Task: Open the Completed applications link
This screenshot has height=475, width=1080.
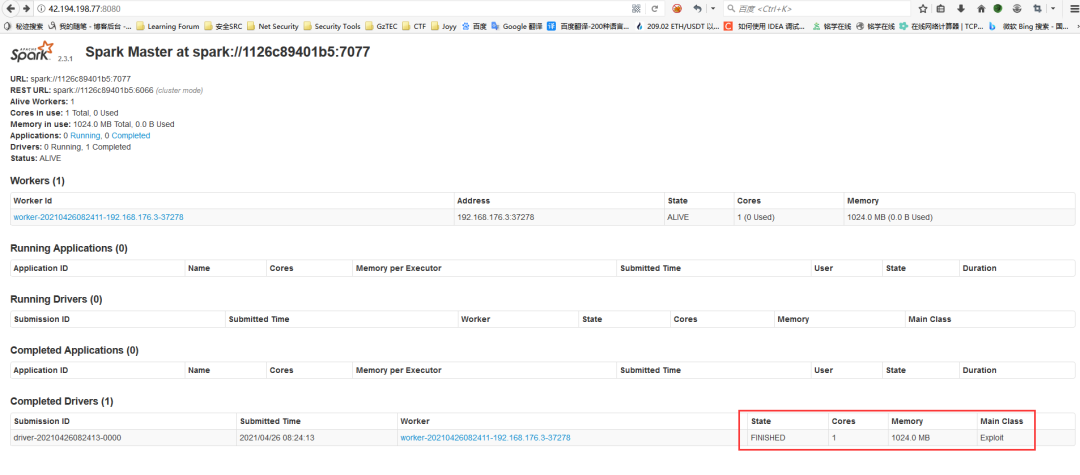Action: [x=131, y=136]
